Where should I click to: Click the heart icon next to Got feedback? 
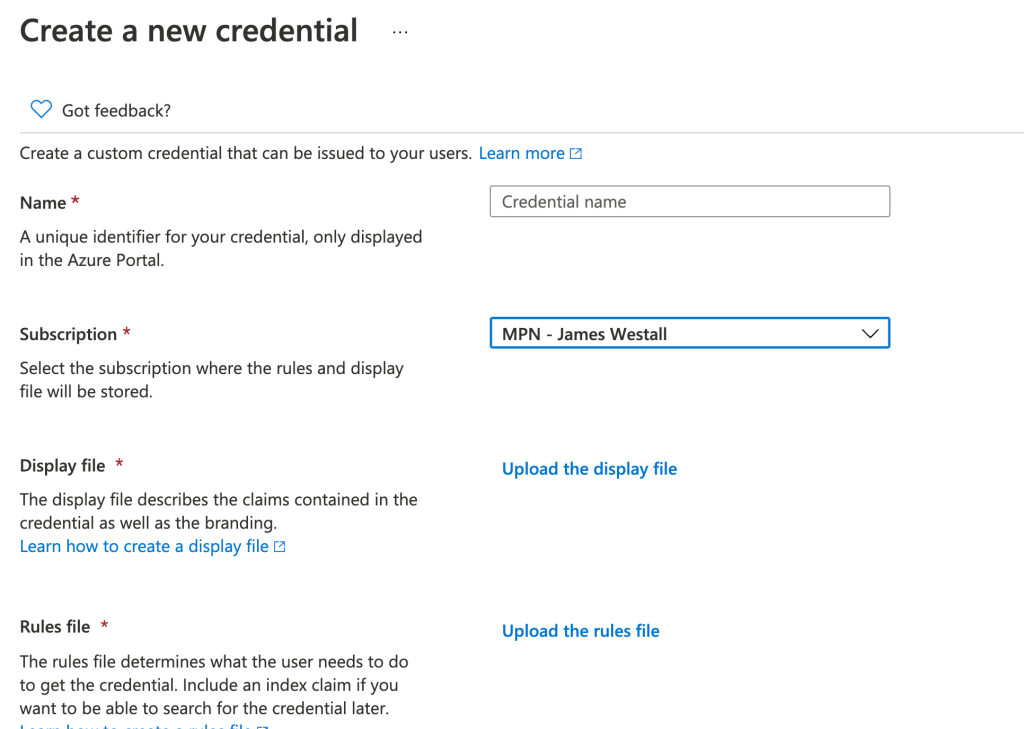(x=40, y=109)
